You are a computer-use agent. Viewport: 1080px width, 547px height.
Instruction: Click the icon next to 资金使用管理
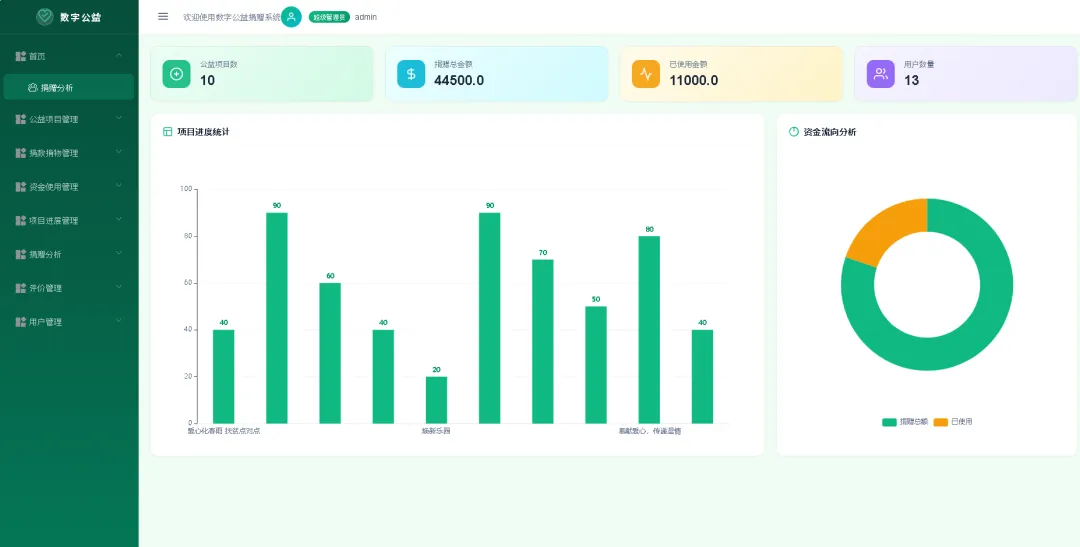21,187
